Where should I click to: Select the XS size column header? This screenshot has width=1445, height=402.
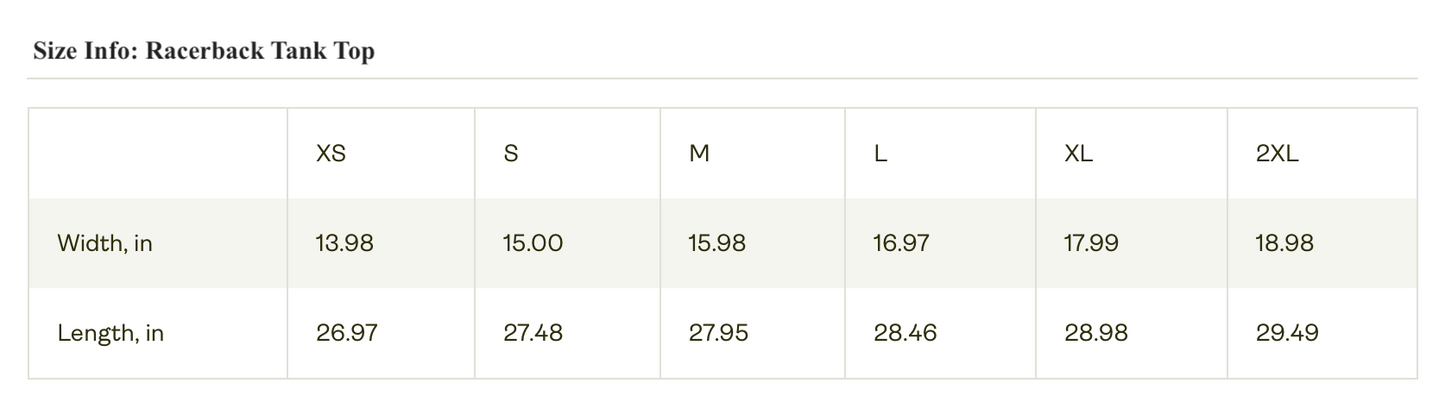click(331, 154)
